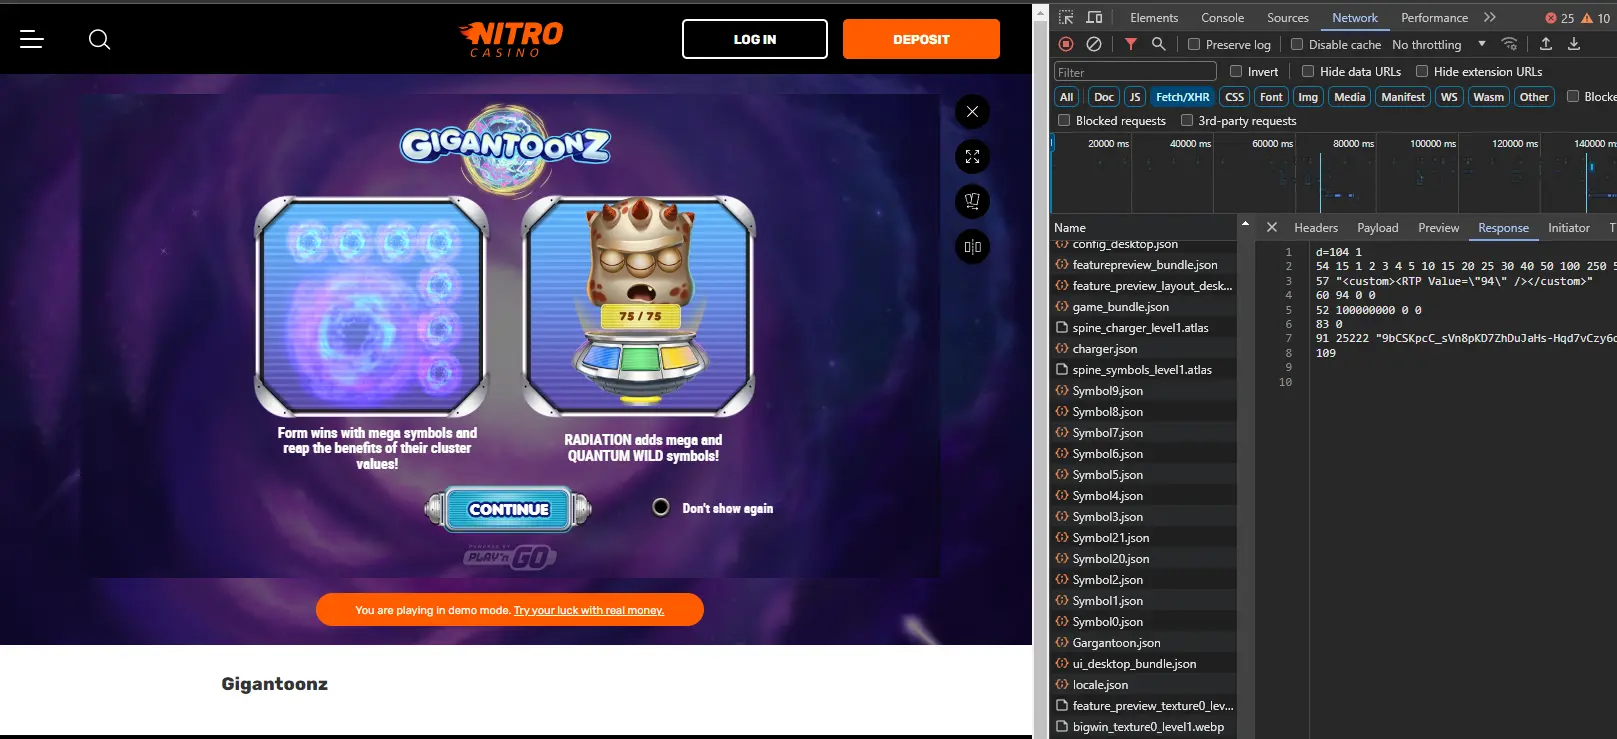Filter requests by WS
This screenshot has height=739, width=1617.
tap(1449, 97)
